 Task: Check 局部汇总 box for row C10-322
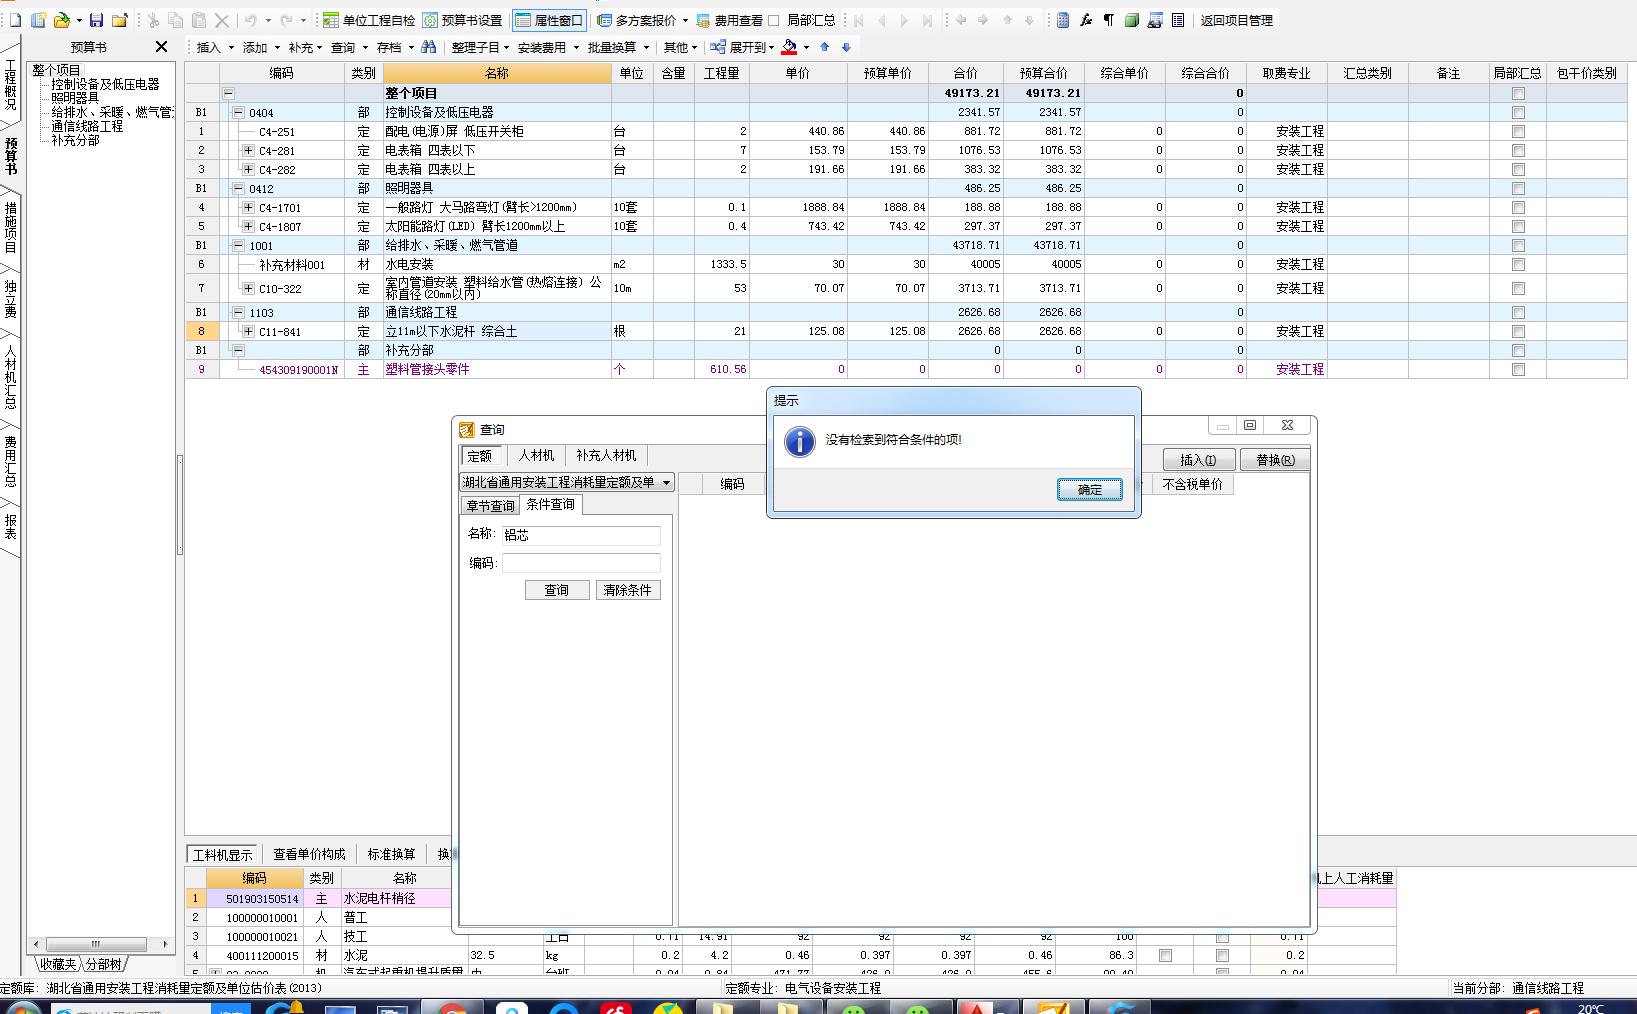[1518, 288]
